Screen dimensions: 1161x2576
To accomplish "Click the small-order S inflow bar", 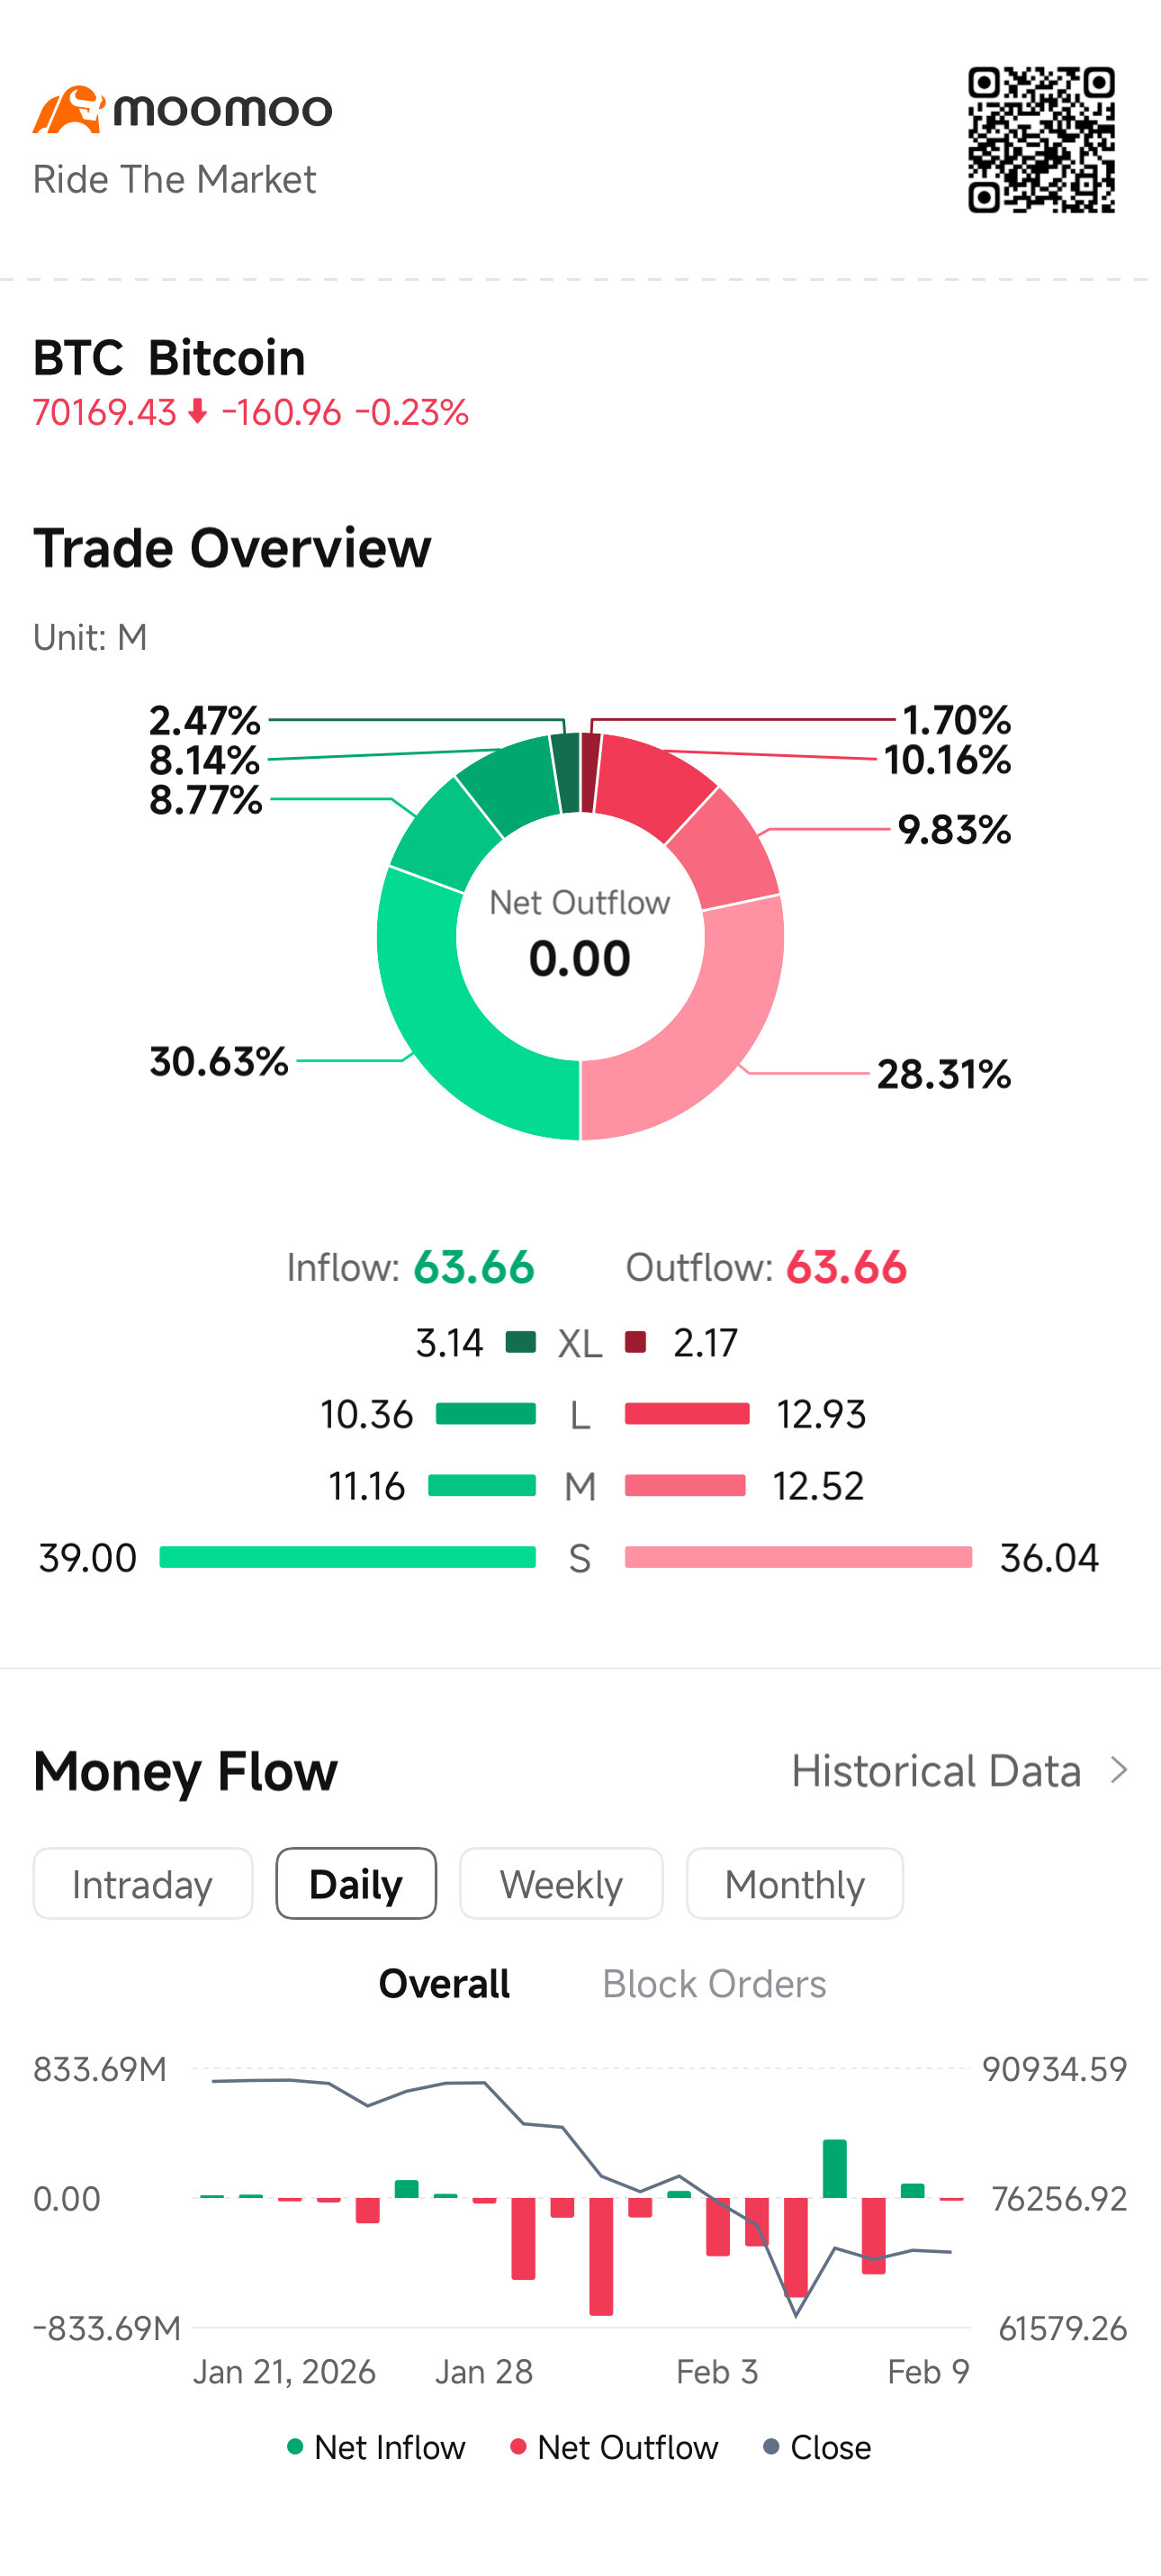I will click(x=348, y=1557).
